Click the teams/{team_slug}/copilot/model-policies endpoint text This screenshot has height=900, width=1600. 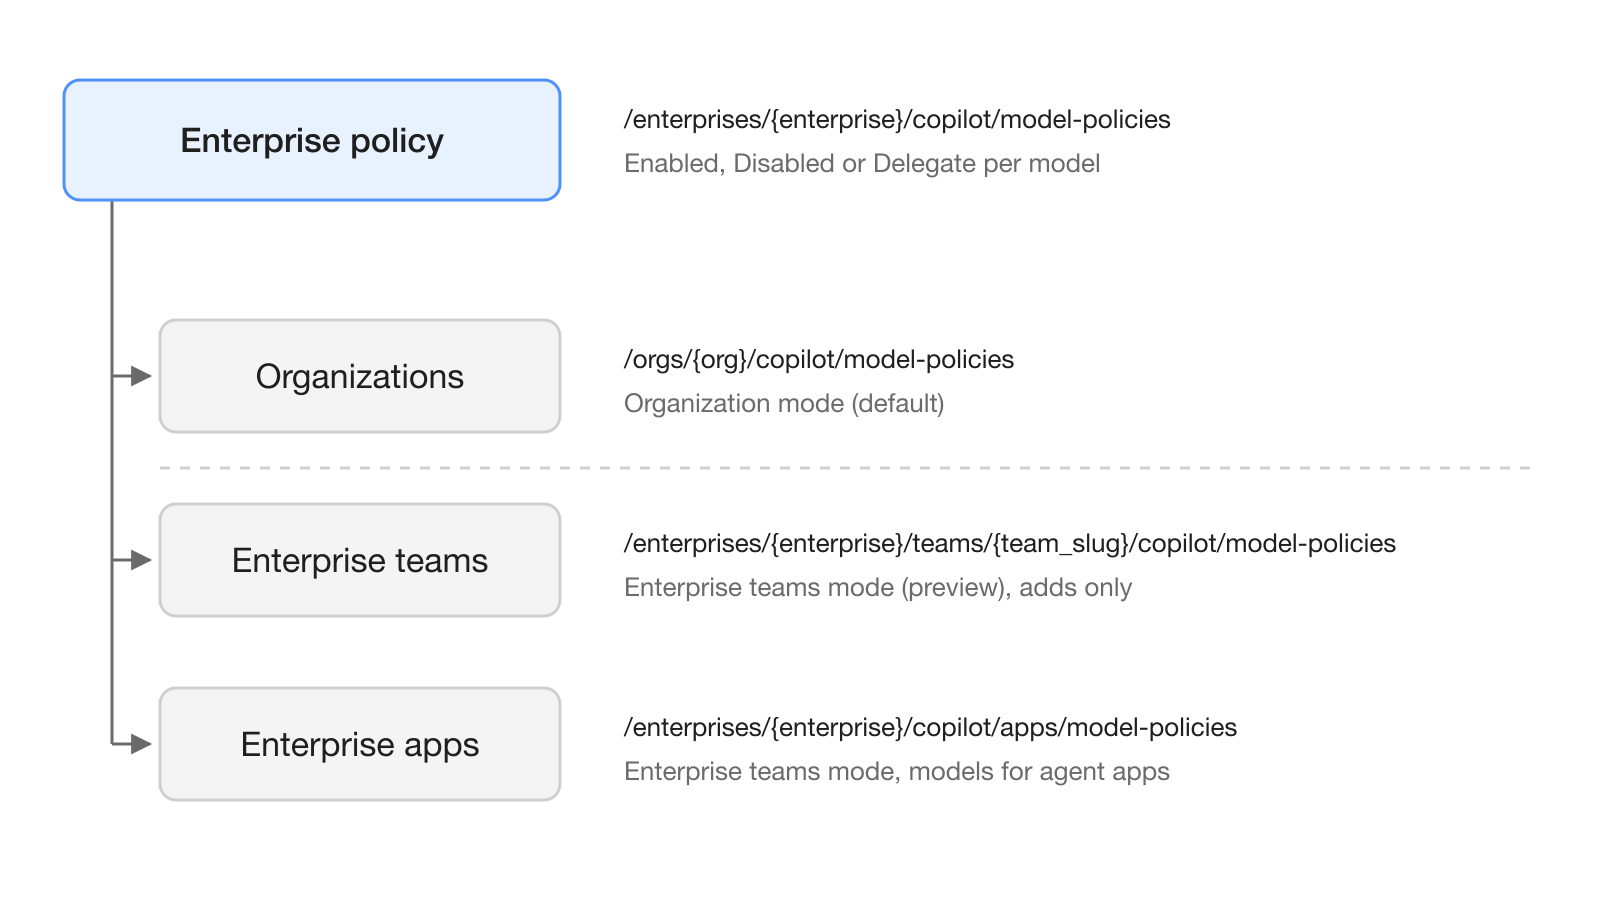pos(1010,543)
